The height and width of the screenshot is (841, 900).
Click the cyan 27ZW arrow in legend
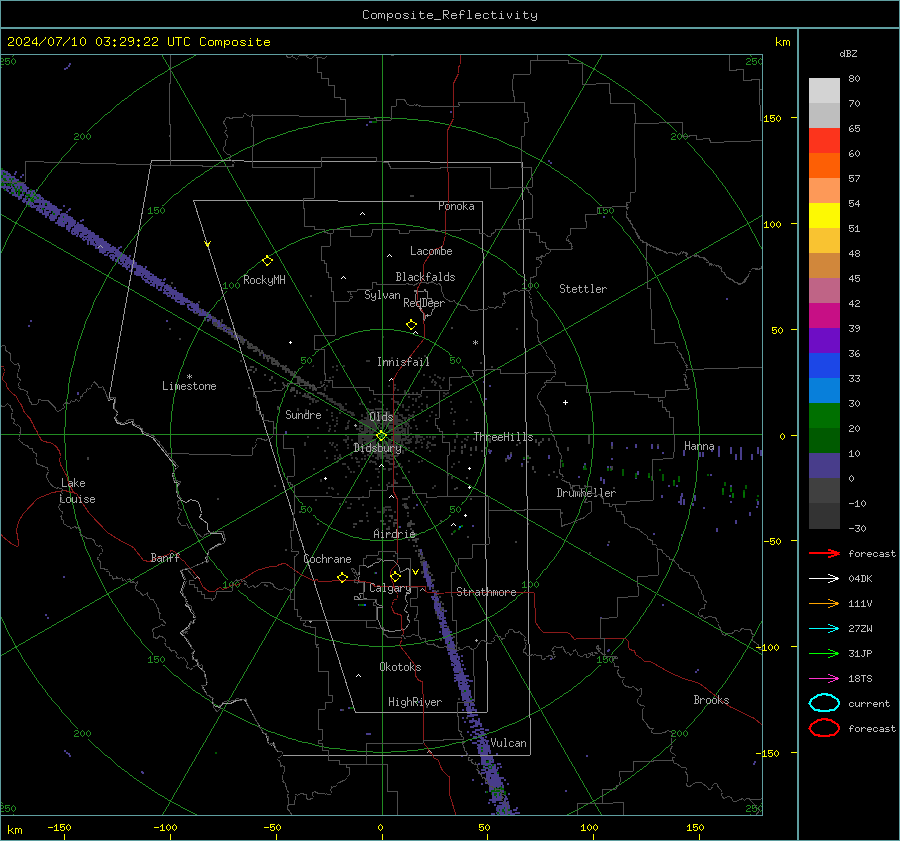pos(824,629)
